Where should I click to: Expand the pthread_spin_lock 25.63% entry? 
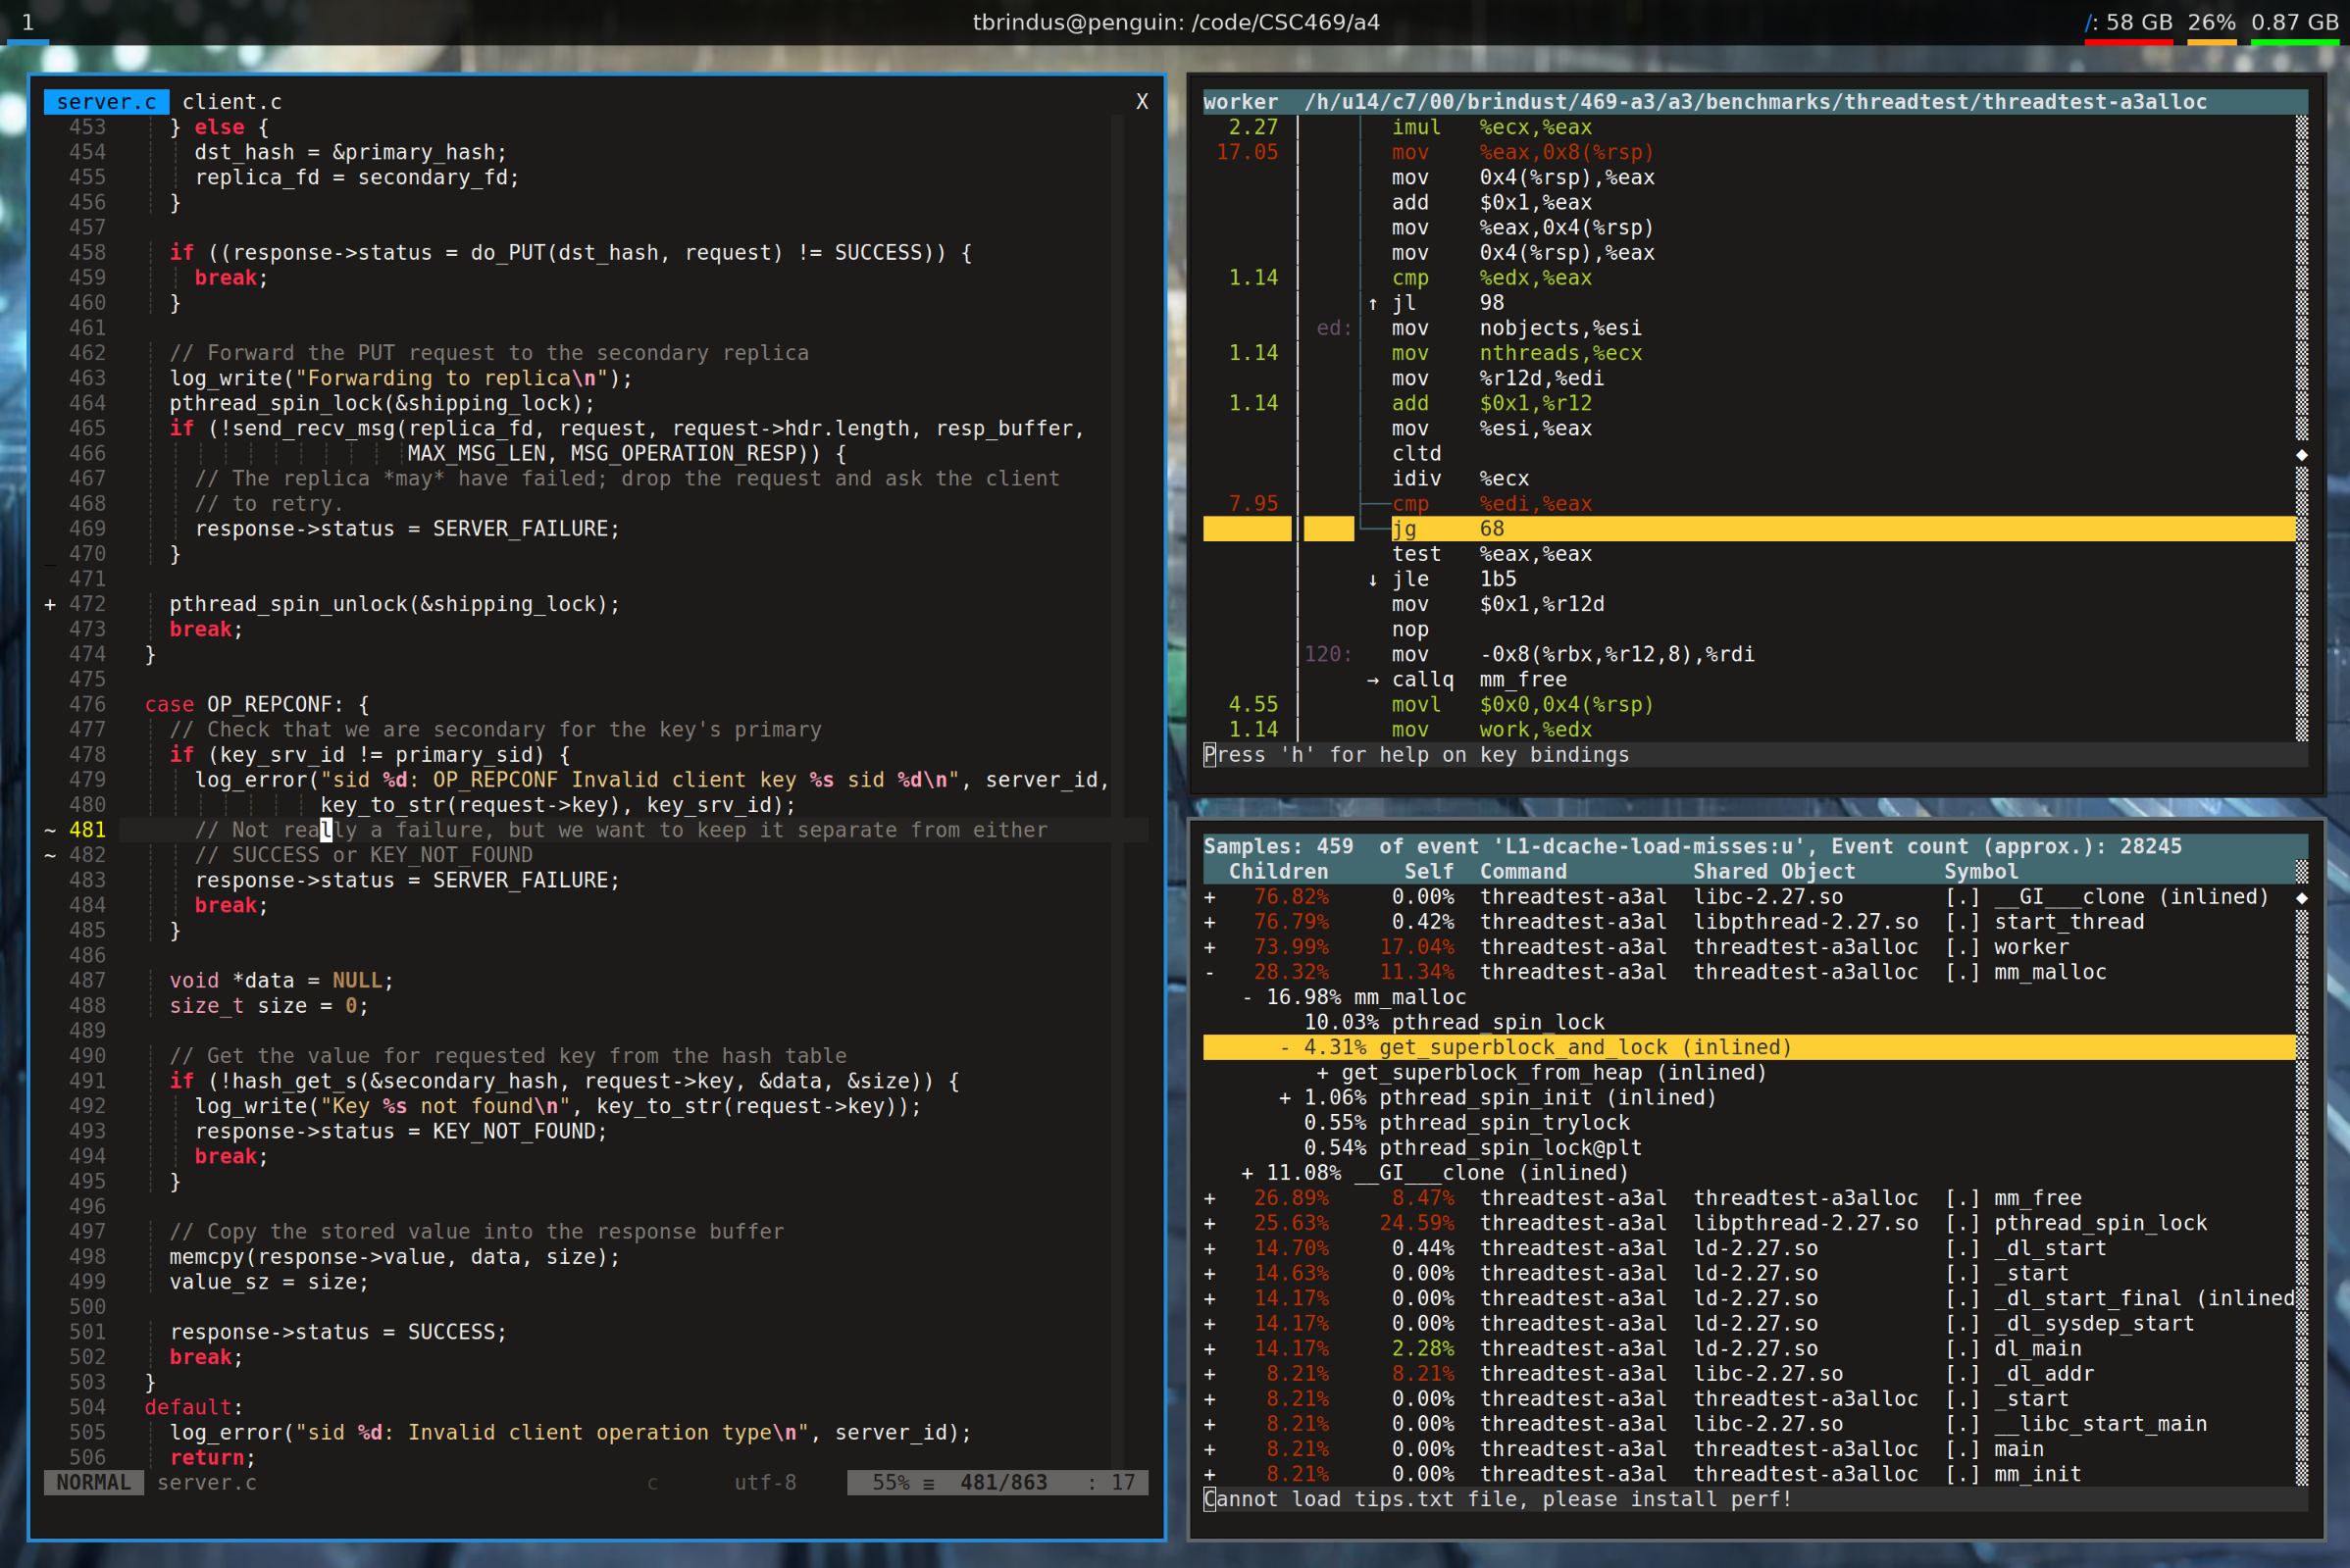[1210, 1223]
